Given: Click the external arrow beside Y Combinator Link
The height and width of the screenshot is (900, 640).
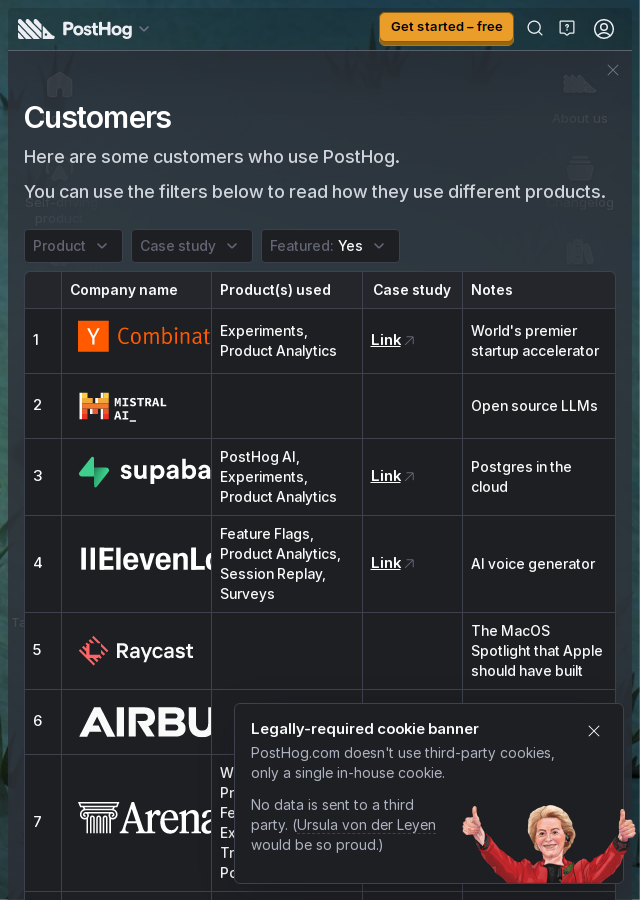Looking at the screenshot, I should [x=409, y=340].
